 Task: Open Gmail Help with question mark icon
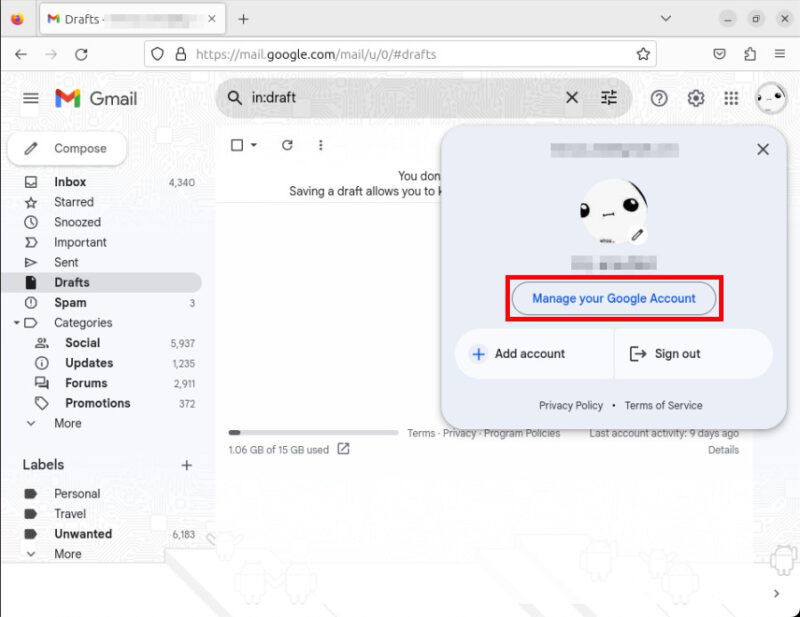(659, 98)
